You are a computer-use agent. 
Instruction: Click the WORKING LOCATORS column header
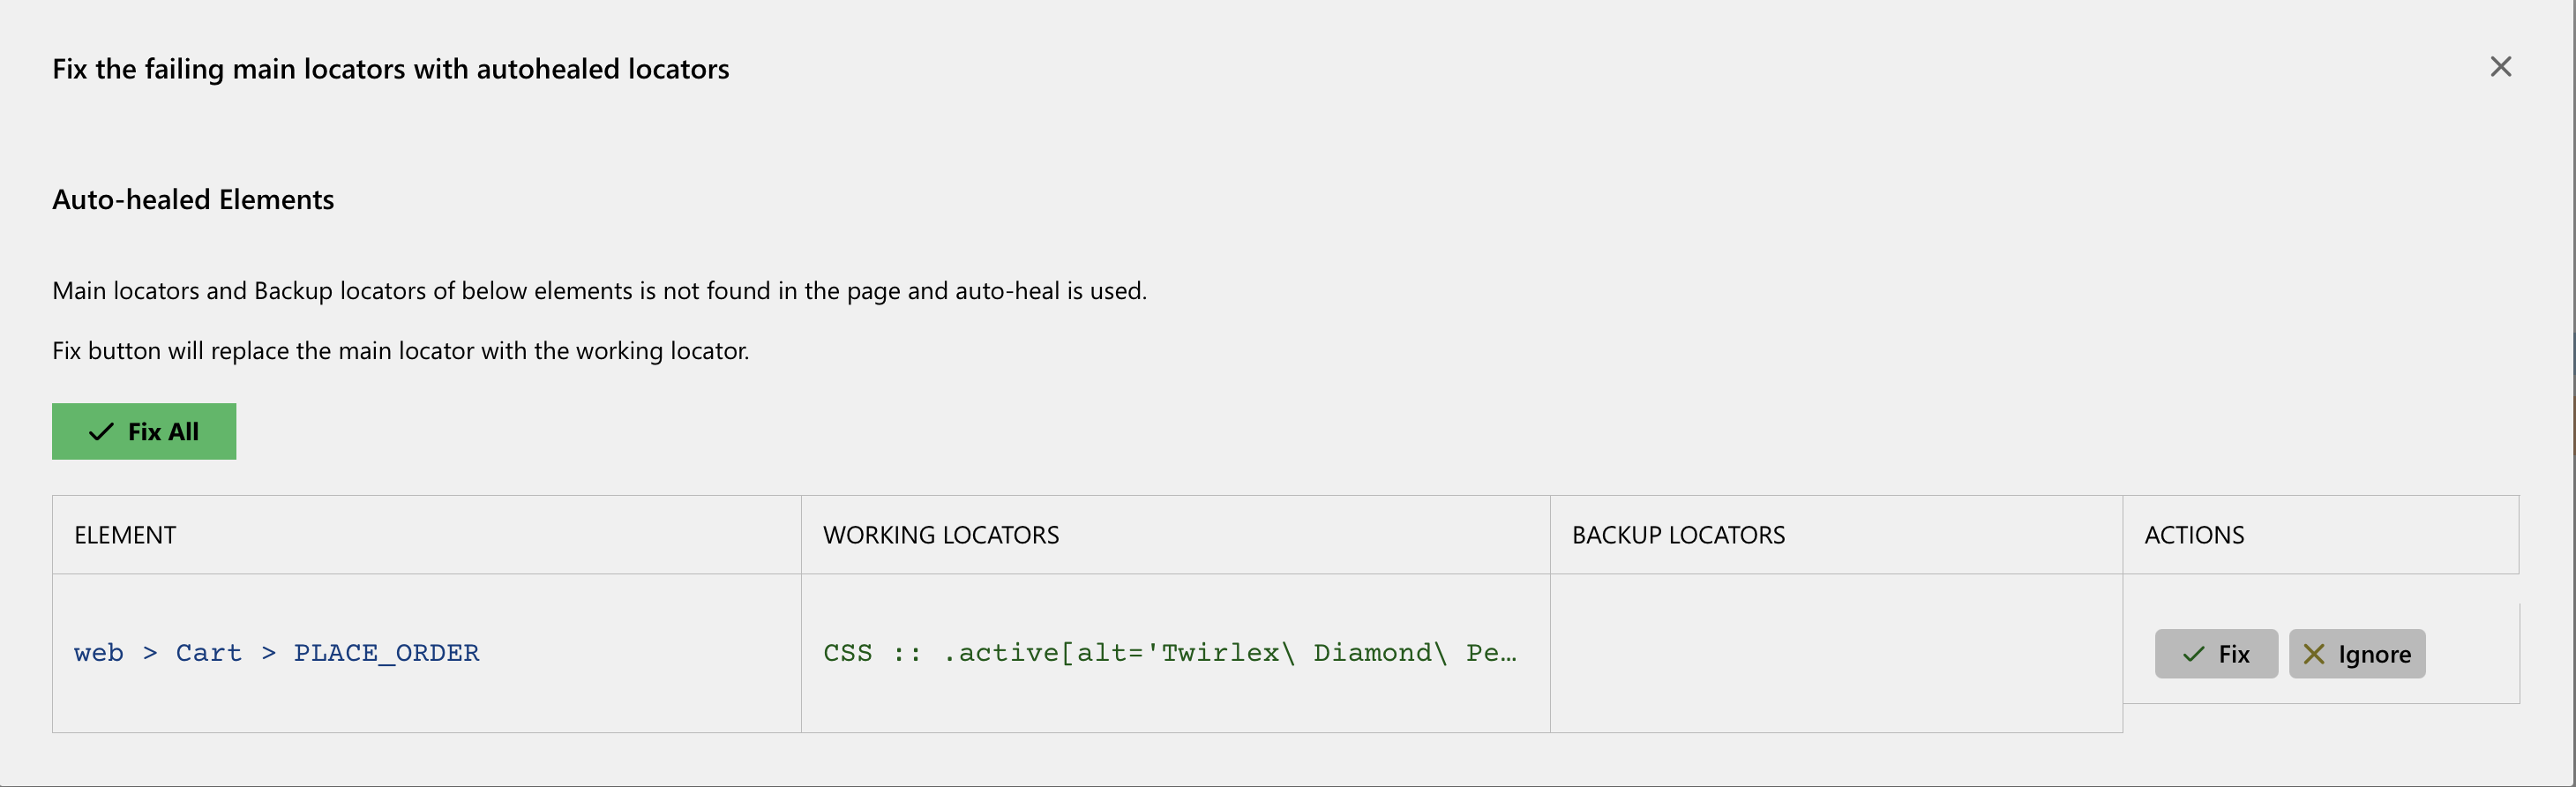[940, 535]
